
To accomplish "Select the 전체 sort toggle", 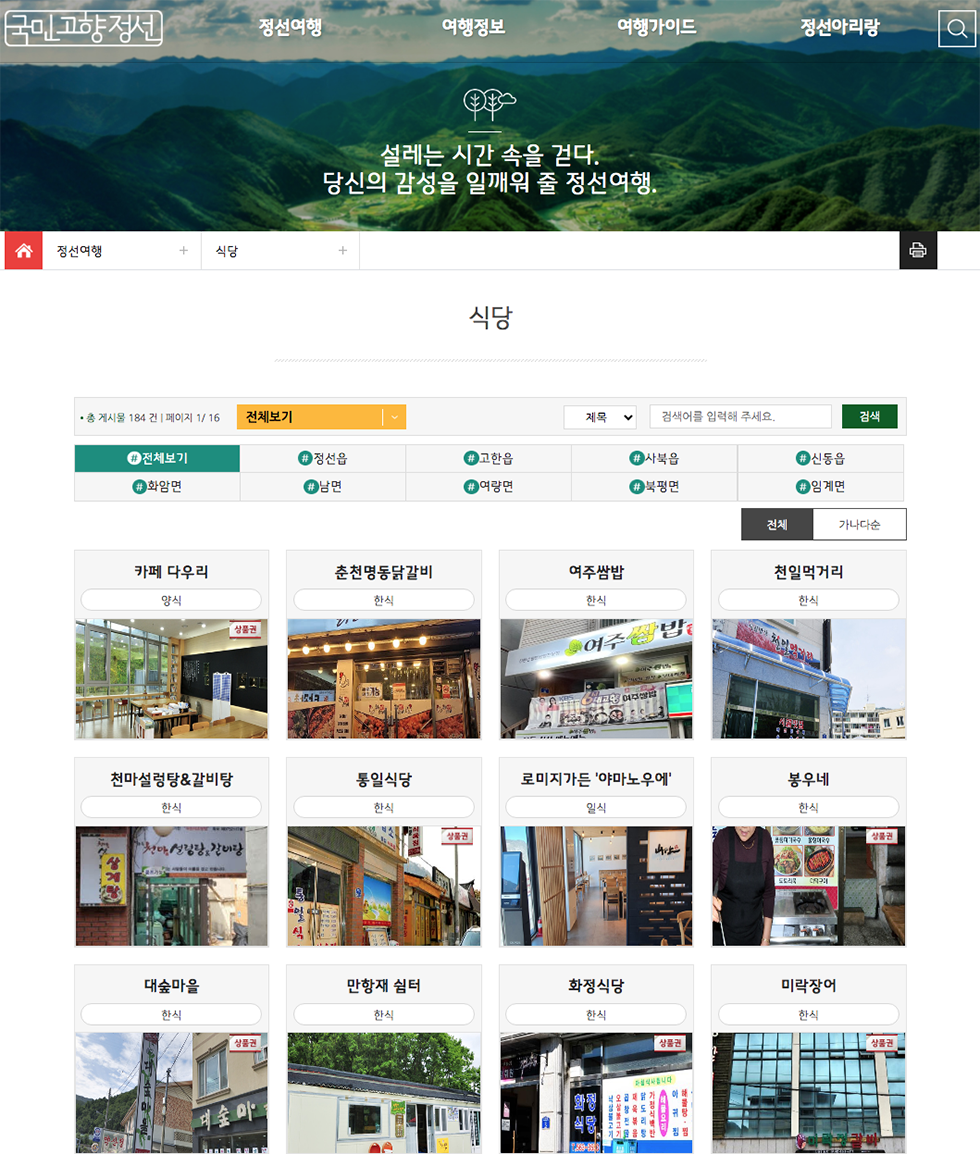I will [x=777, y=524].
